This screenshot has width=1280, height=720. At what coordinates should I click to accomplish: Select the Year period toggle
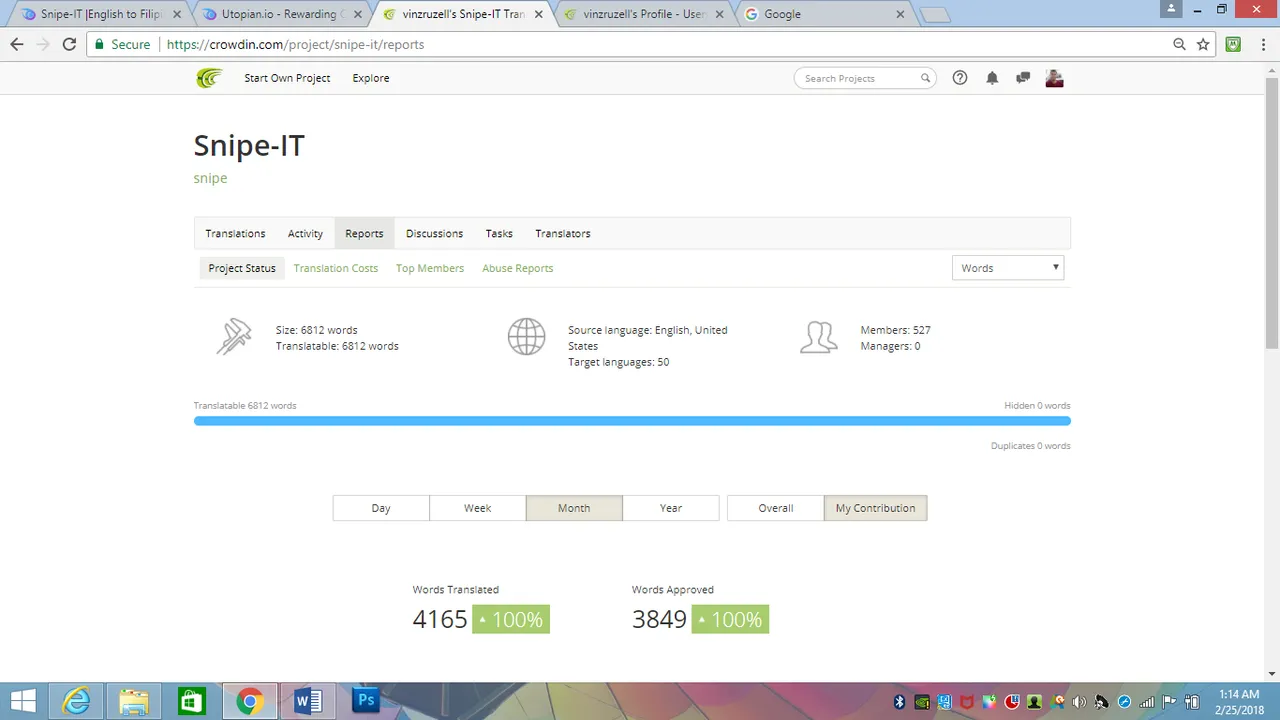pyautogui.click(x=671, y=508)
